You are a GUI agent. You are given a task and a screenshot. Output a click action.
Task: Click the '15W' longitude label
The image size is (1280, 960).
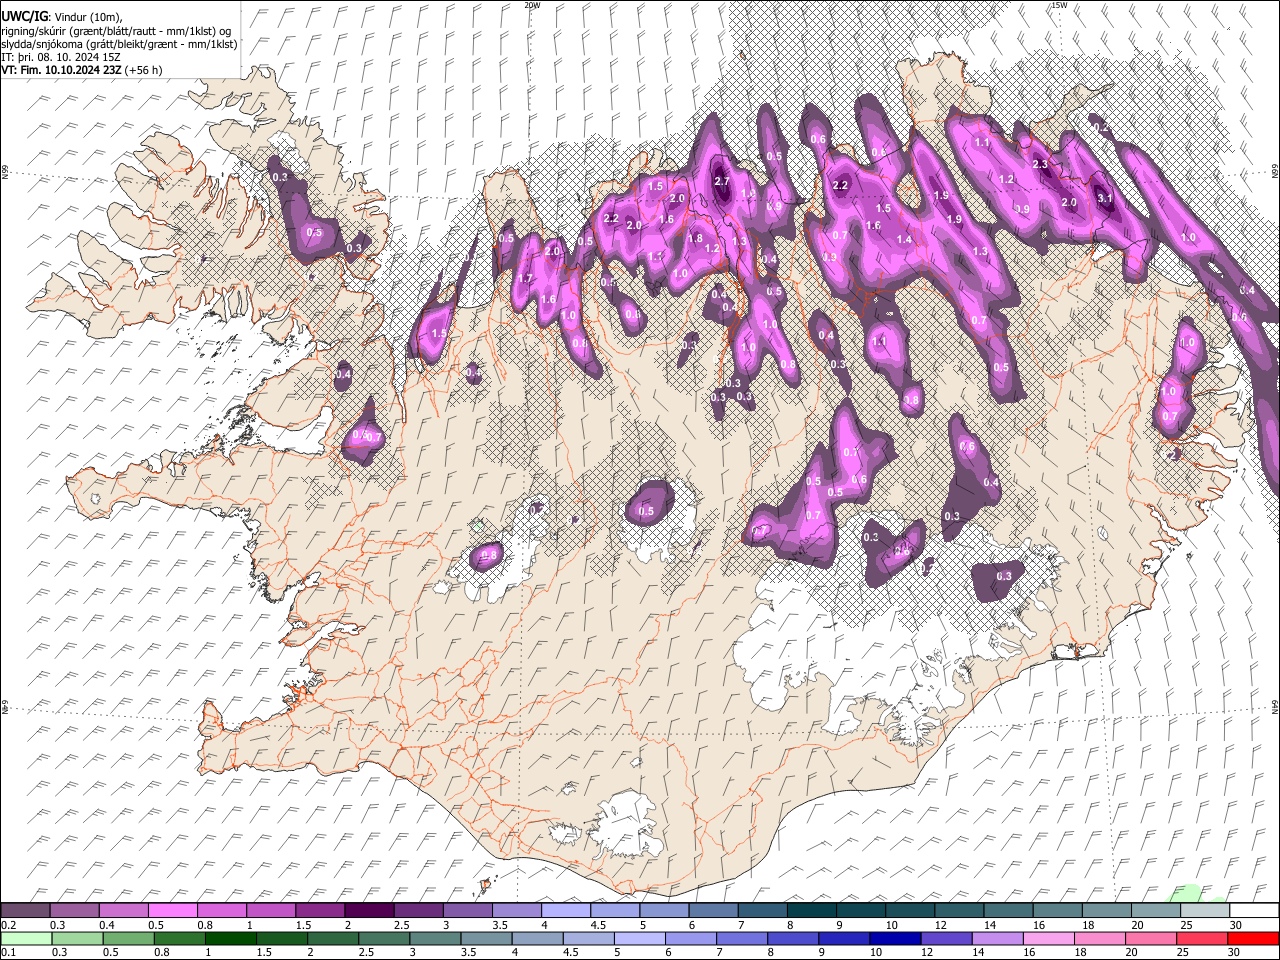click(x=1059, y=5)
